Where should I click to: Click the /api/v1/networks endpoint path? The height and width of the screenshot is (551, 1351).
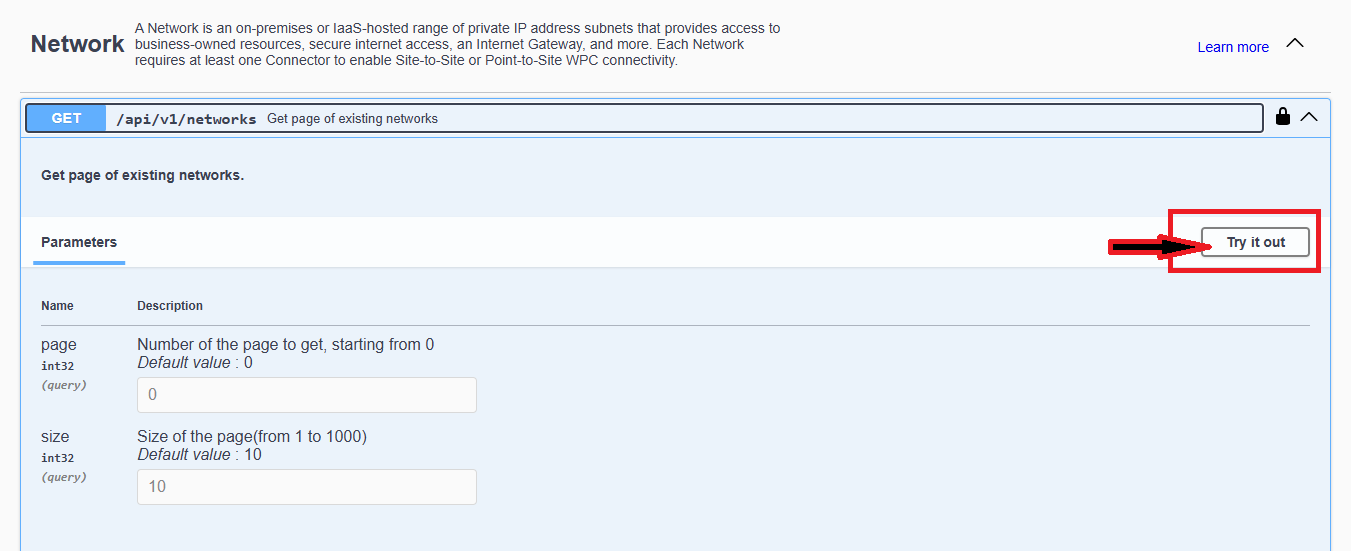tap(186, 119)
